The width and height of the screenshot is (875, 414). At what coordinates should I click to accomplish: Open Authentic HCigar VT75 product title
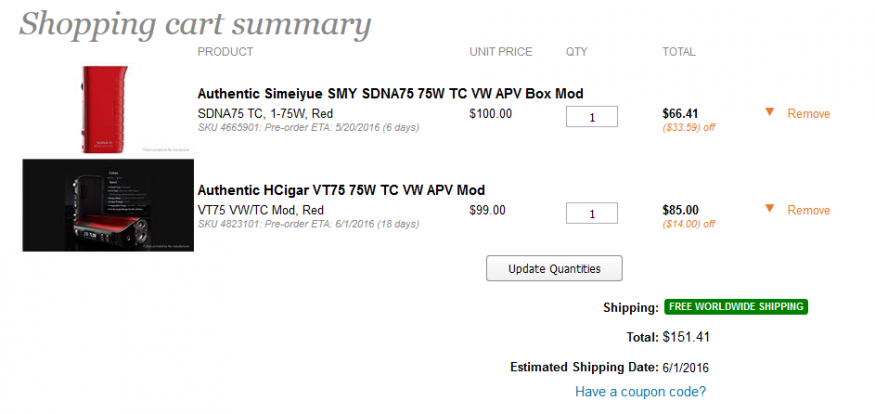[x=341, y=190]
